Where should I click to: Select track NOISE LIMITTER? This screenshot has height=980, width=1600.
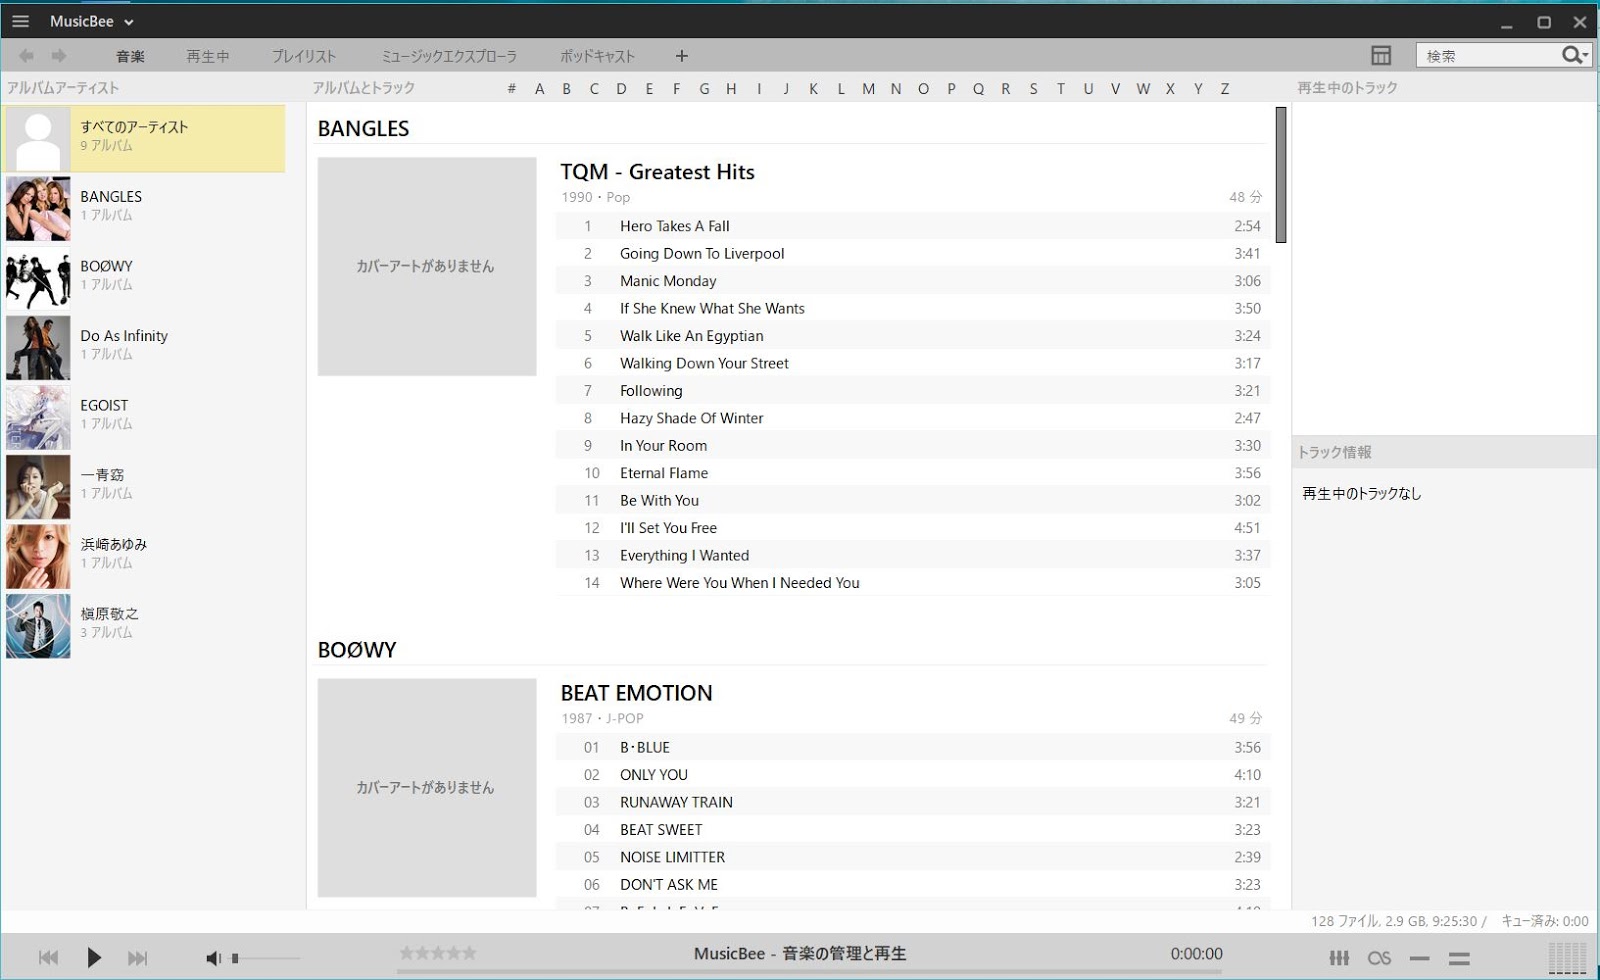(x=913, y=857)
